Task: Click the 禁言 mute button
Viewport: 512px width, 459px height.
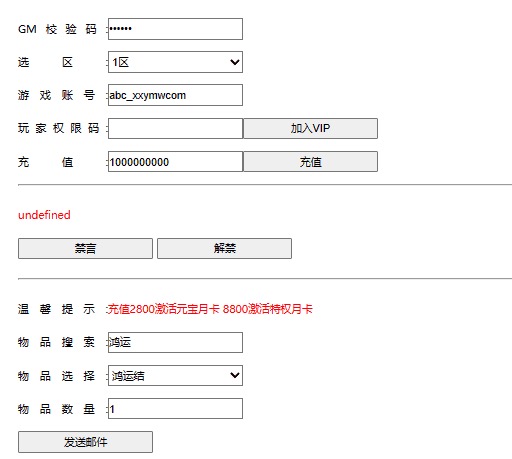Action: click(85, 248)
